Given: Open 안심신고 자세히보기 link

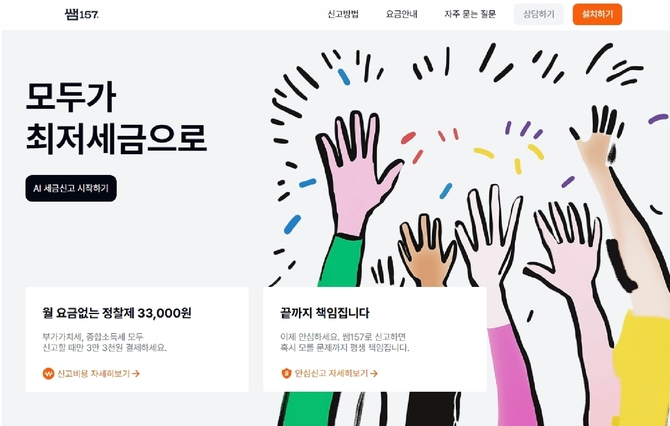Looking at the screenshot, I should coord(329,373).
